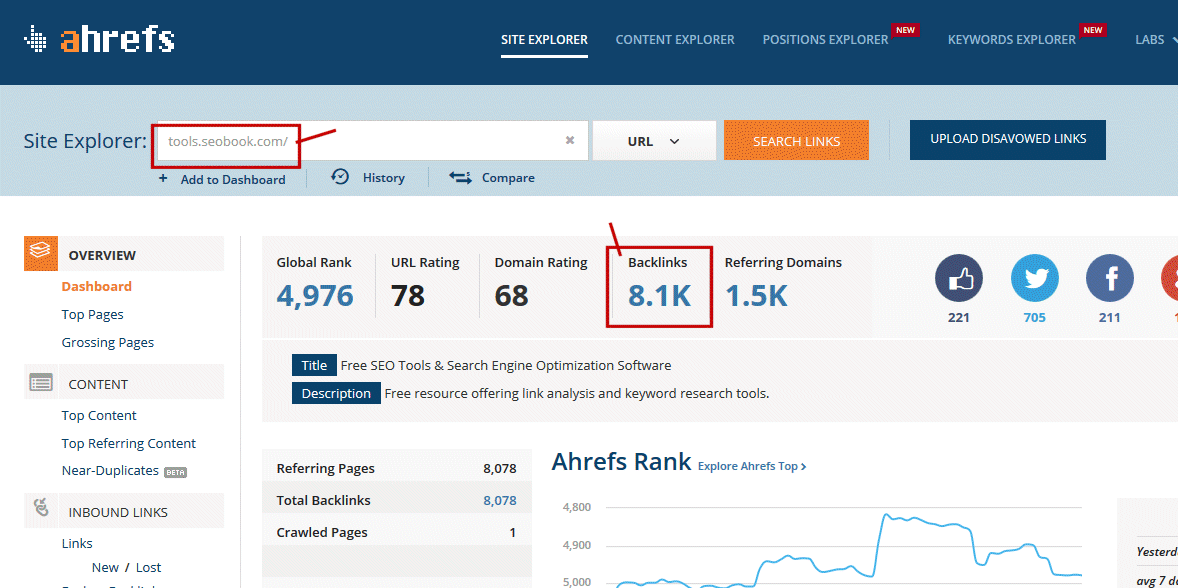1178x588 pixels.
Task: Click the History clock icon
Action: [x=340, y=176]
